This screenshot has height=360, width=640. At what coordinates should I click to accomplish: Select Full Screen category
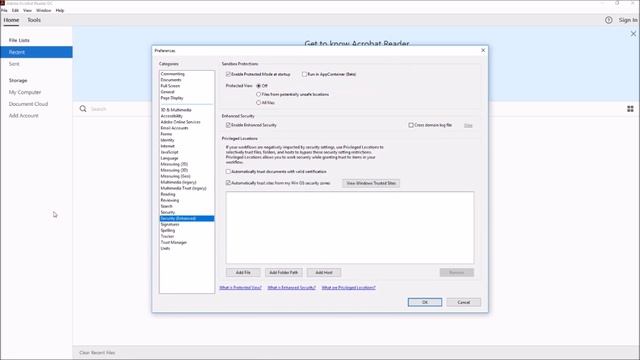click(x=170, y=86)
